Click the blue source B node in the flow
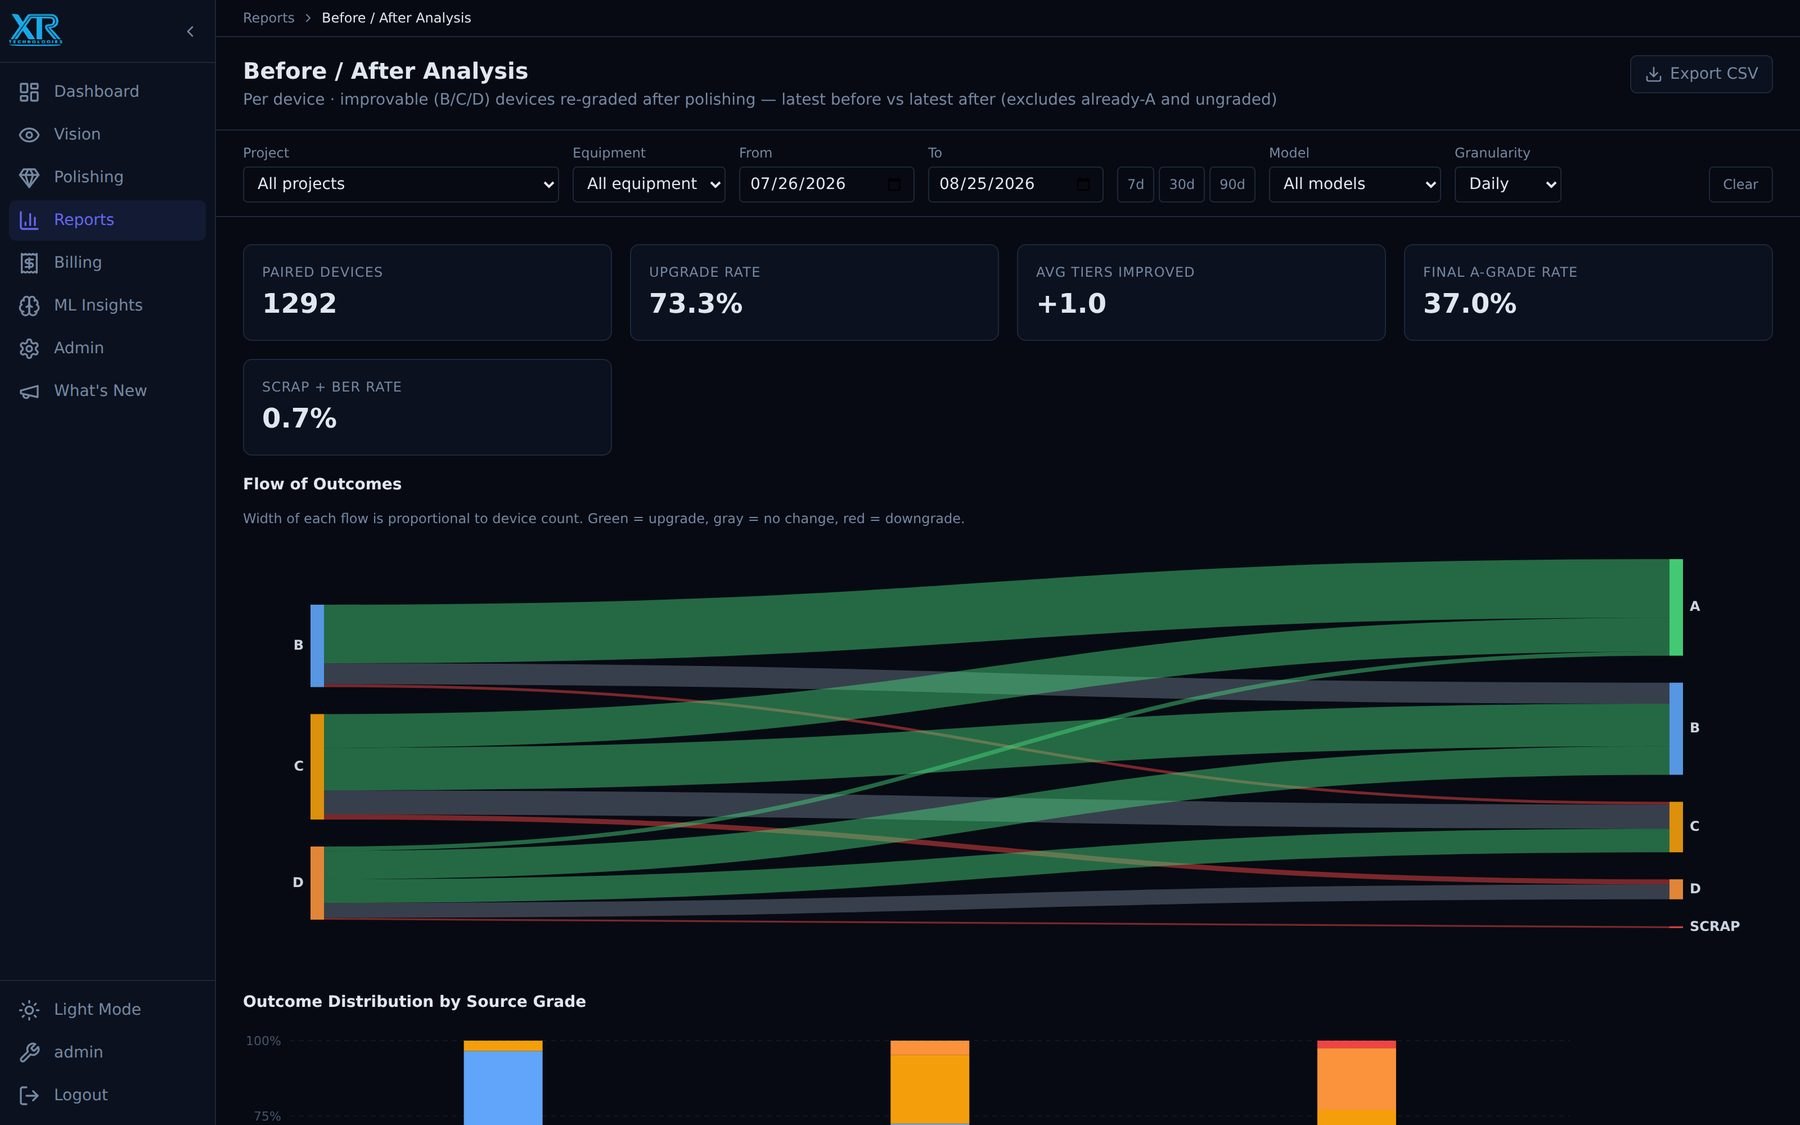This screenshot has width=1800, height=1125. pyautogui.click(x=317, y=645)
